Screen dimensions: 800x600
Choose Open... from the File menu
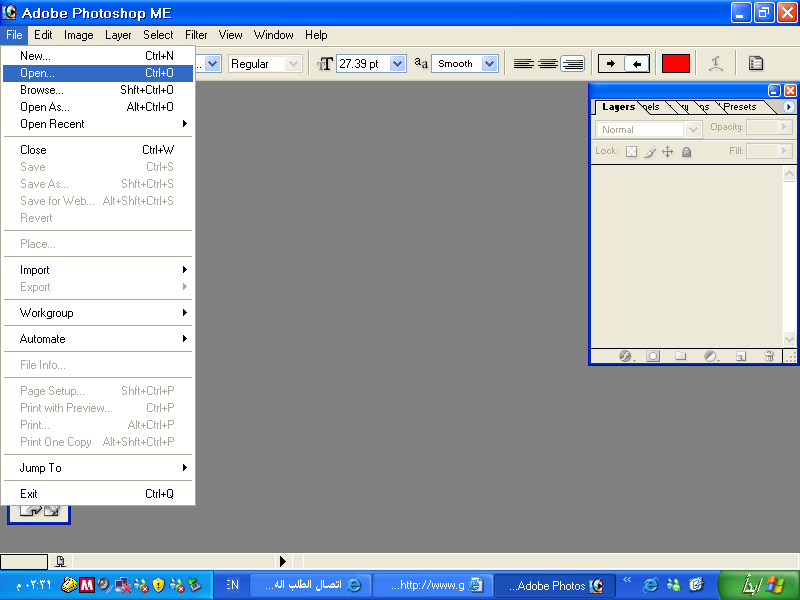[x=98, y=73]
